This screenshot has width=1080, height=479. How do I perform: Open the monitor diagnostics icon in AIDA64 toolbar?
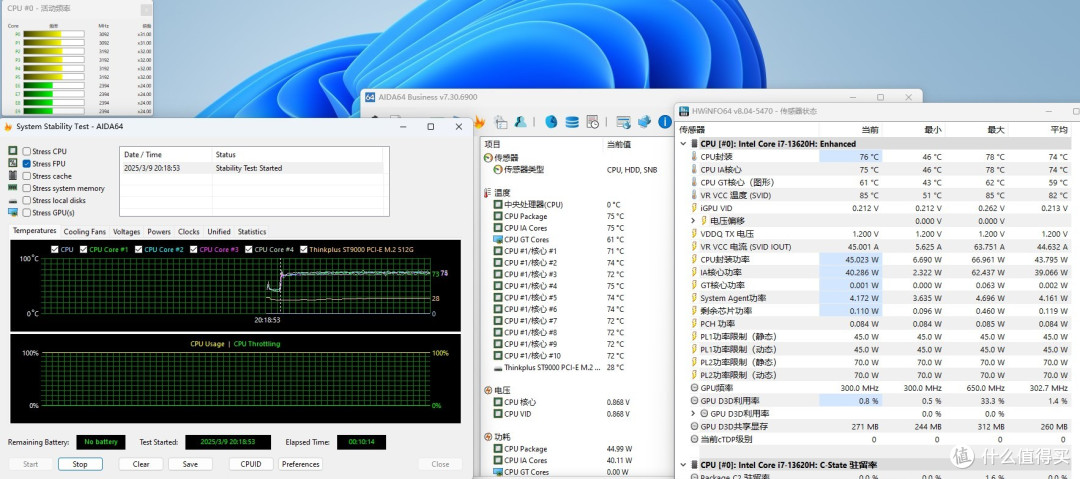click(x=623, y=122)
